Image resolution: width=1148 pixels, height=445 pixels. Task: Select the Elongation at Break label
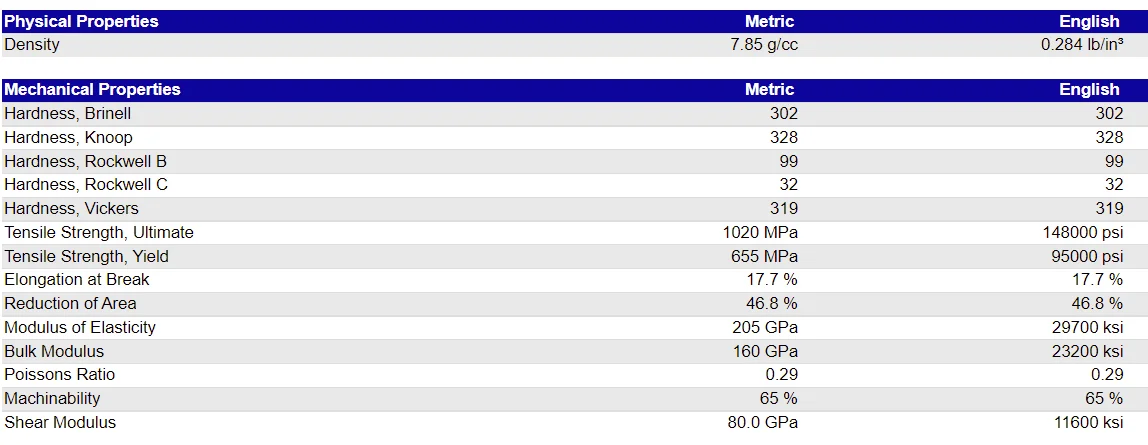click(77, 280)
